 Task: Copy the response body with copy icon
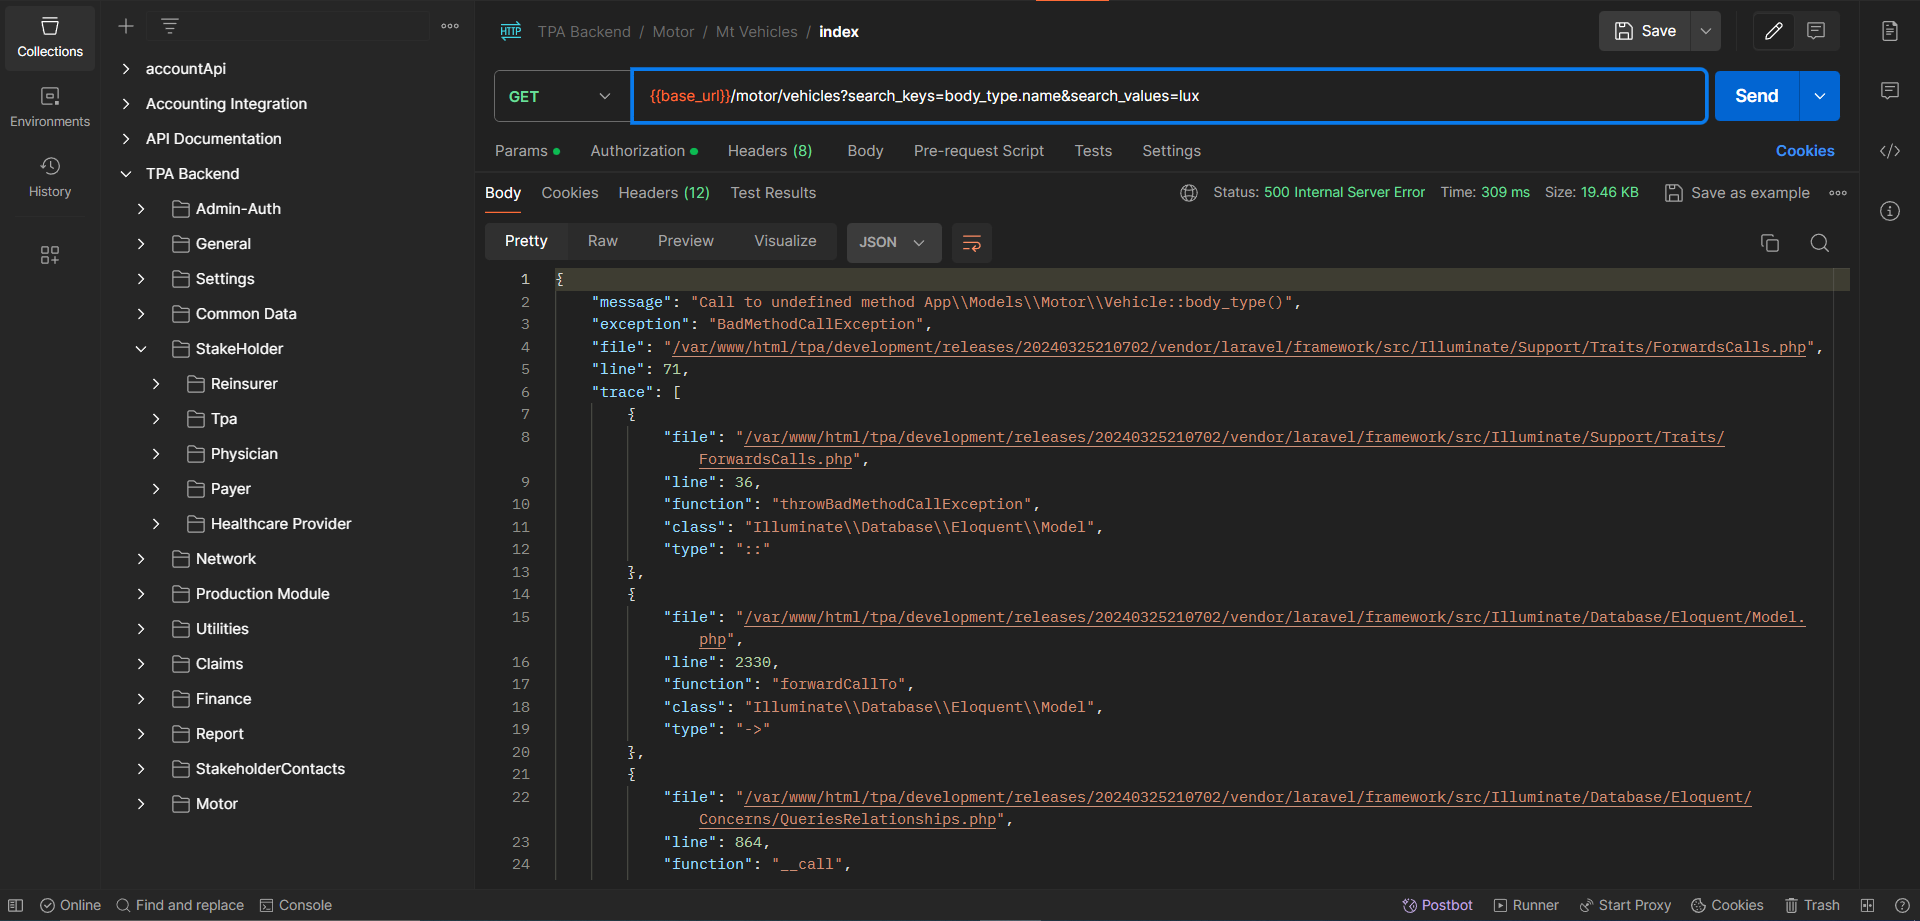1769,243
